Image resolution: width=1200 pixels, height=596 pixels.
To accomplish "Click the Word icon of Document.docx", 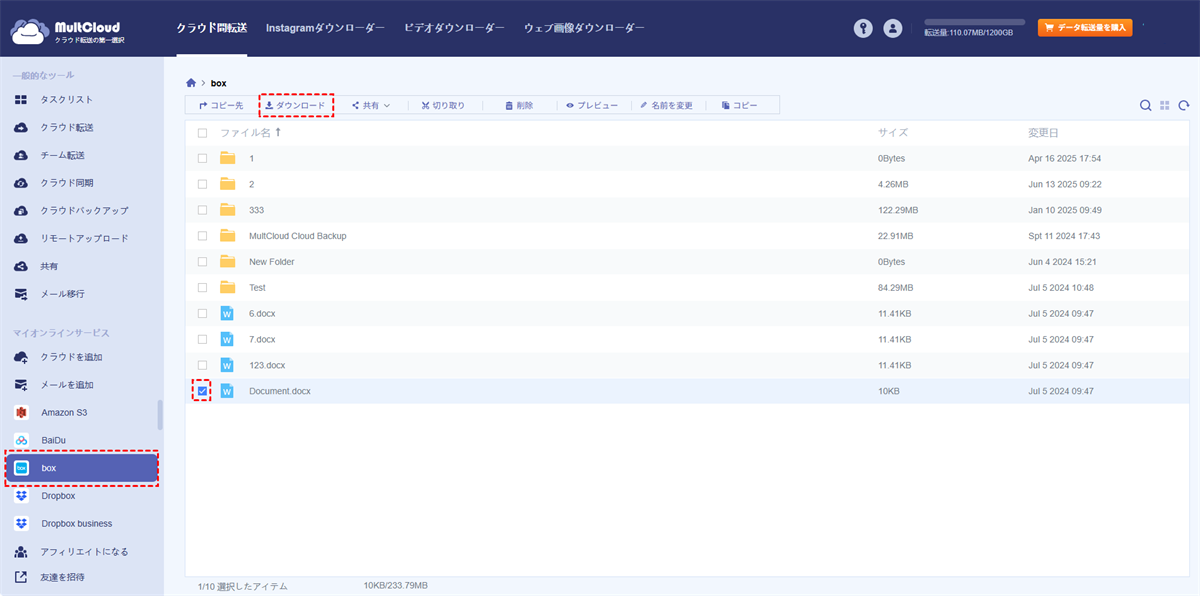I will coord(227,391).
